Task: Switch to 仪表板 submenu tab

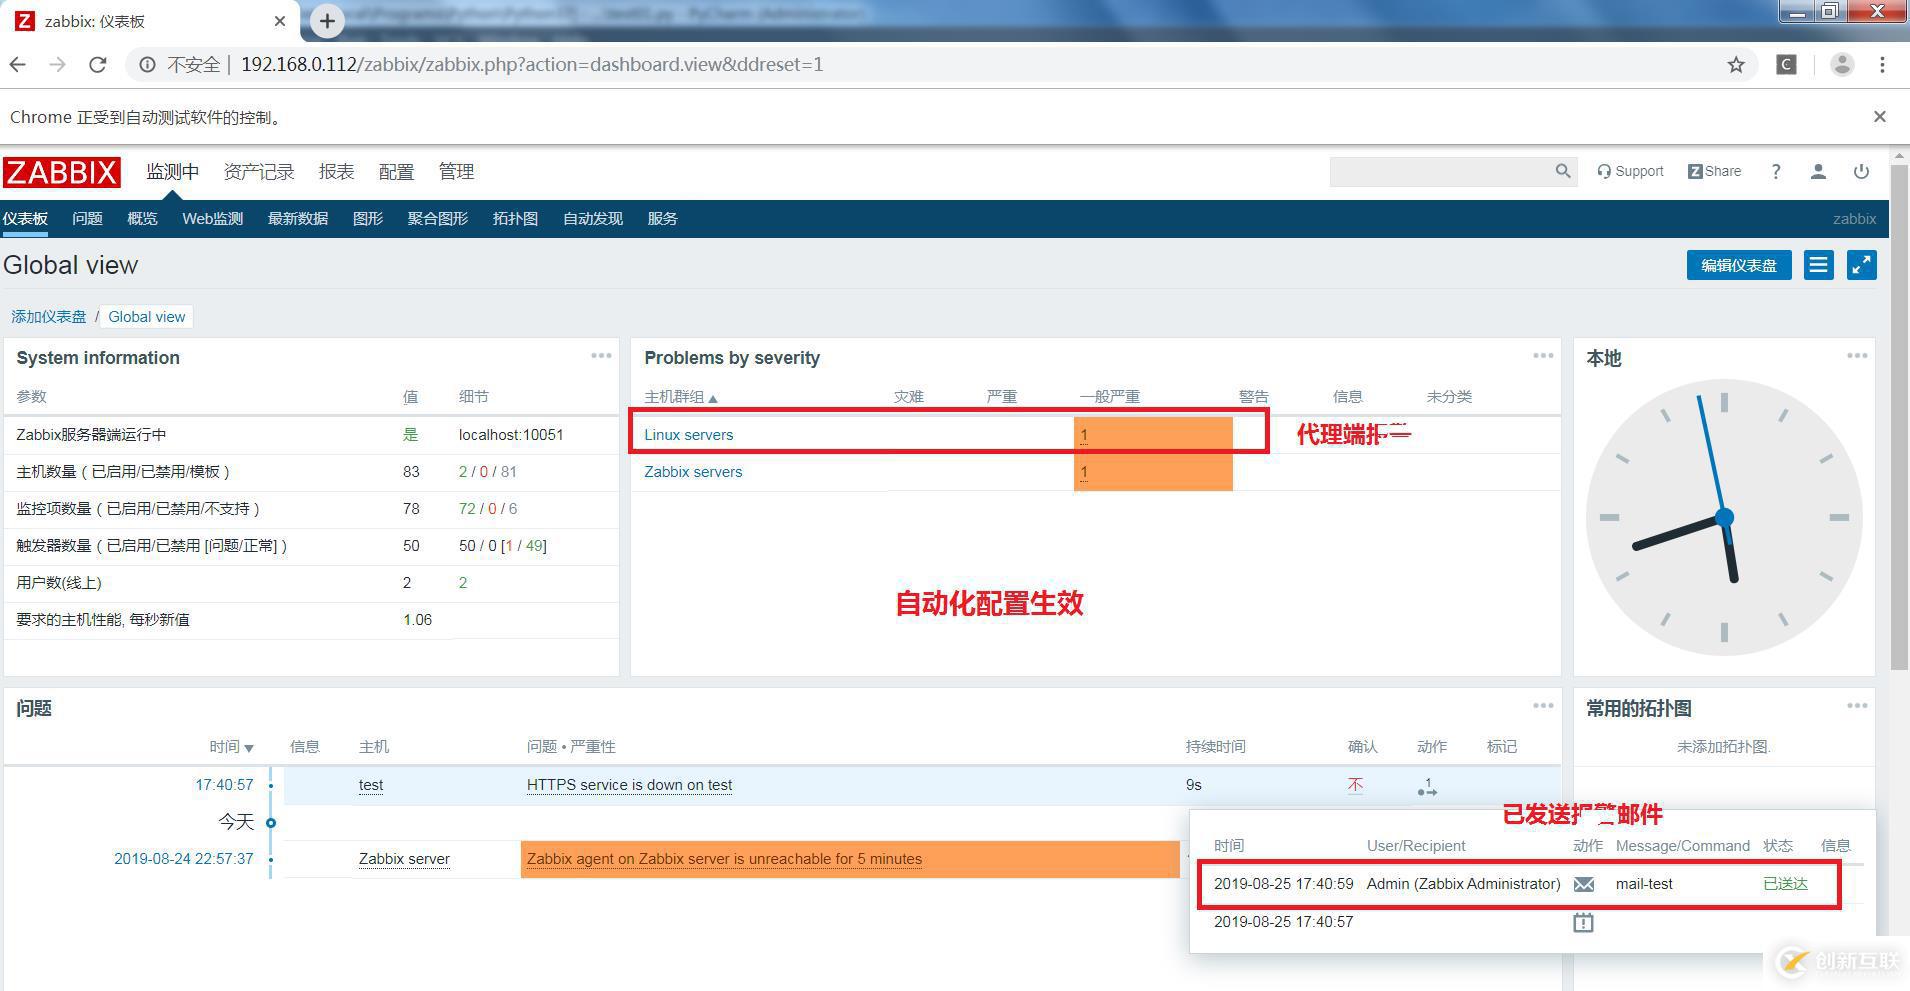Action: coord(25,219)
